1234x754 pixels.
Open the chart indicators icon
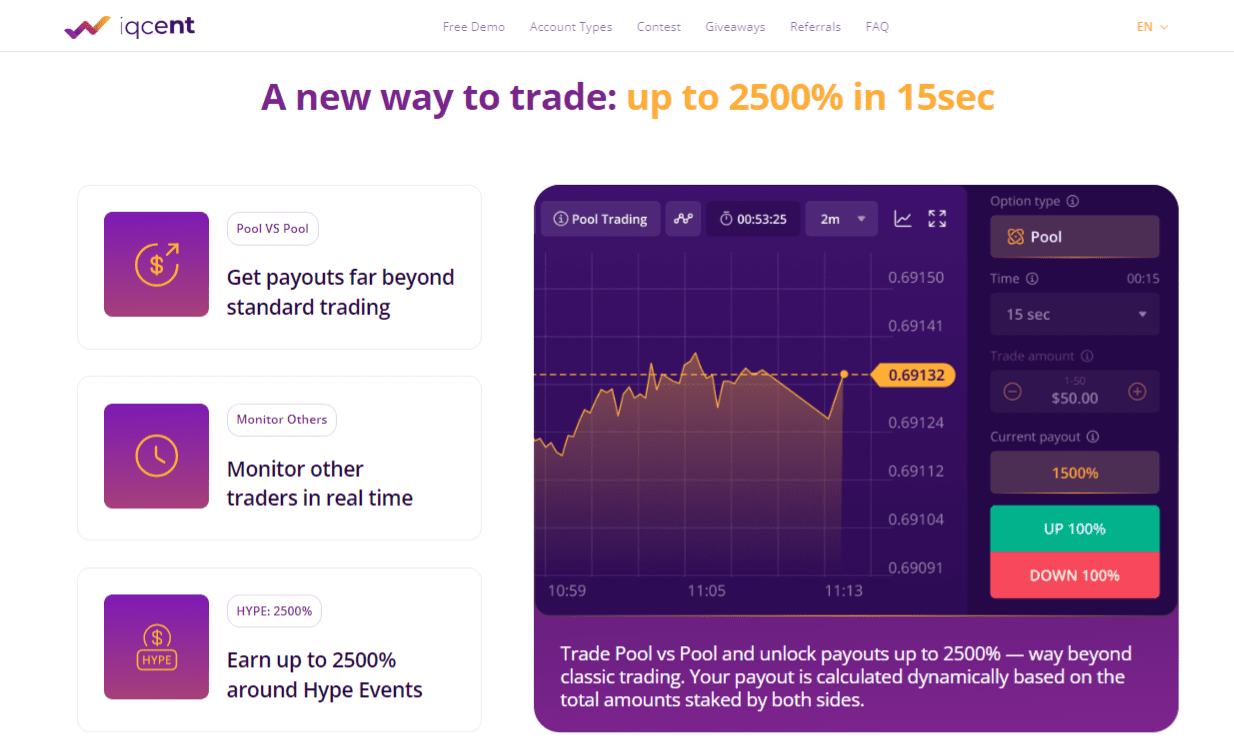coord(684,219)
